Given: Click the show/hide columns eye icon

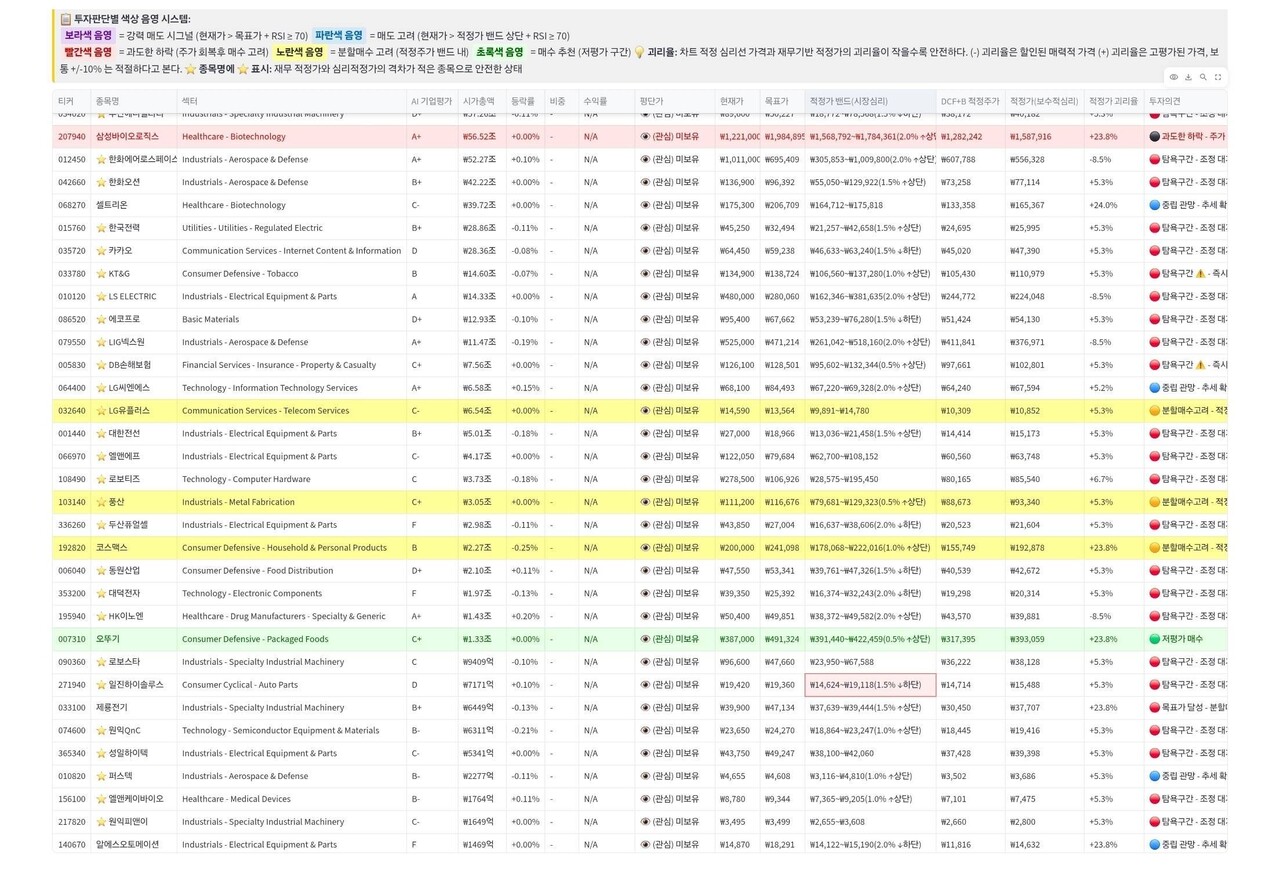Looking at the screenshot, I should coord(1173,77).
